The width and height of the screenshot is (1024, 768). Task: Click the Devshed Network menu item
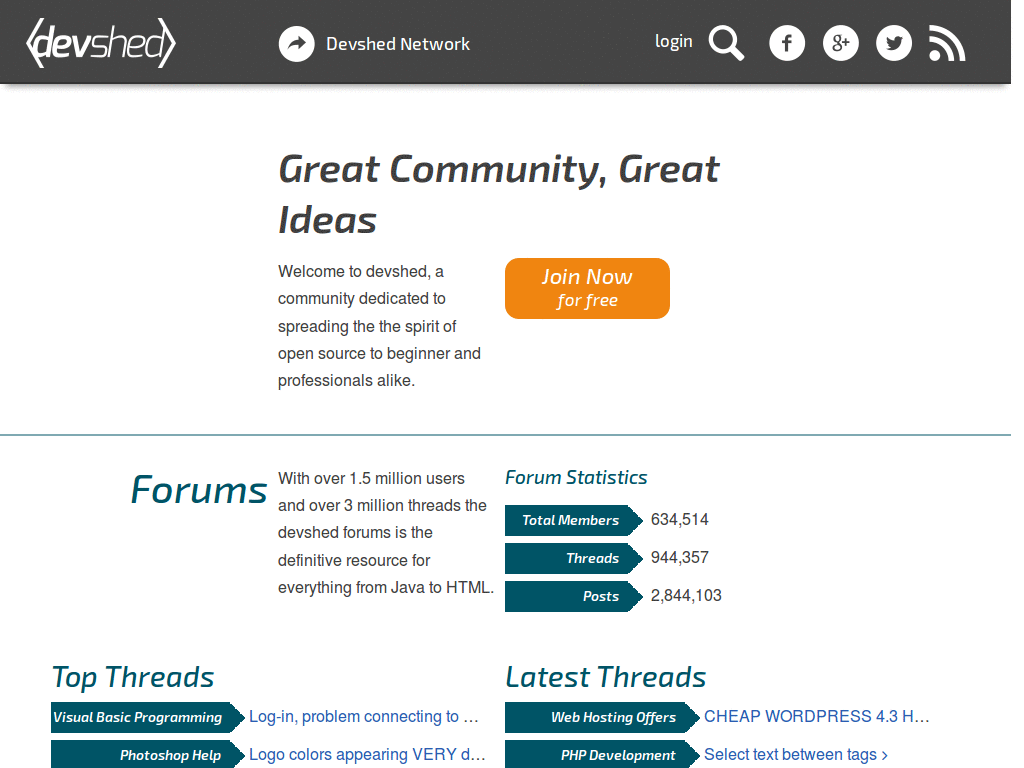pos(397,43)
